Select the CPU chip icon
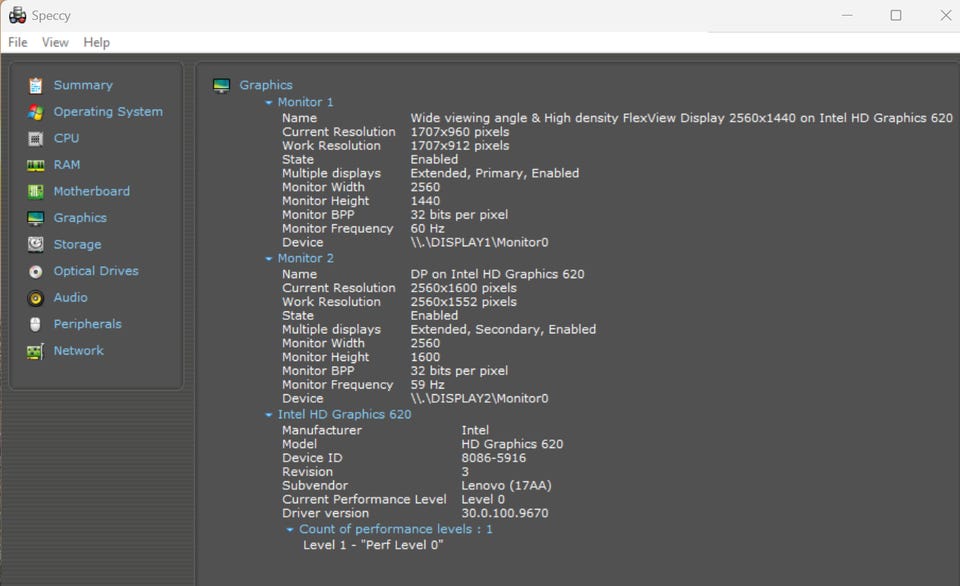Viewport: 960px width, 586px height. 36,139
